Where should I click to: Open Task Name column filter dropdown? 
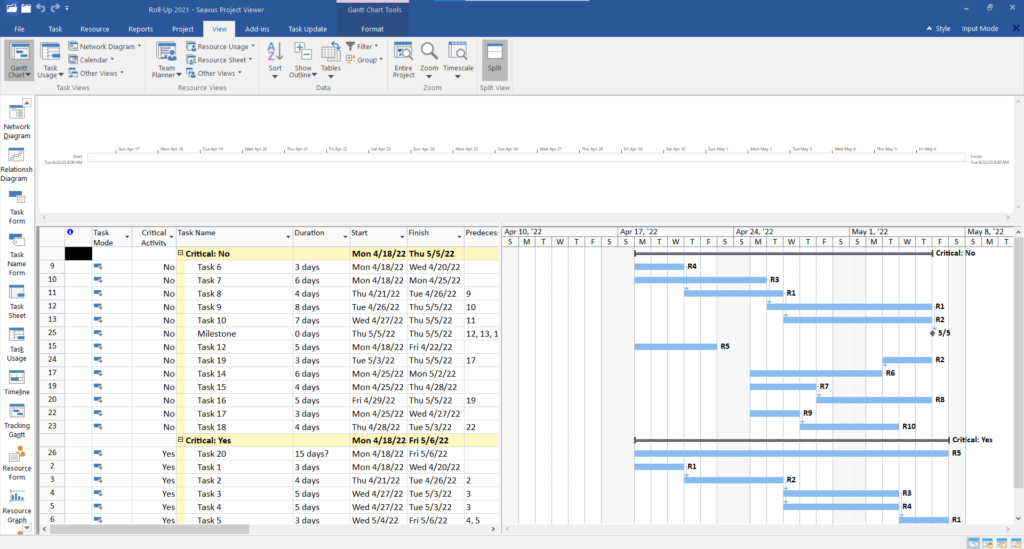287,236
